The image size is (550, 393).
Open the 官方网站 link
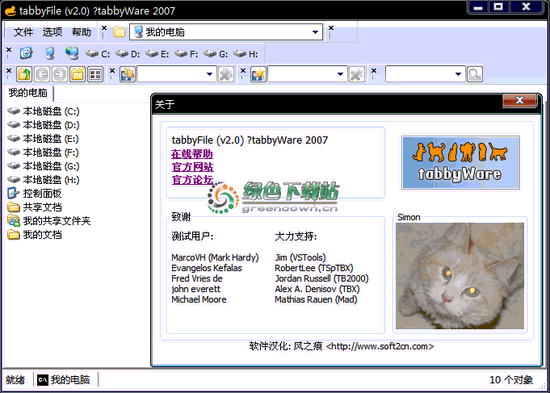(x=193, y=167)
